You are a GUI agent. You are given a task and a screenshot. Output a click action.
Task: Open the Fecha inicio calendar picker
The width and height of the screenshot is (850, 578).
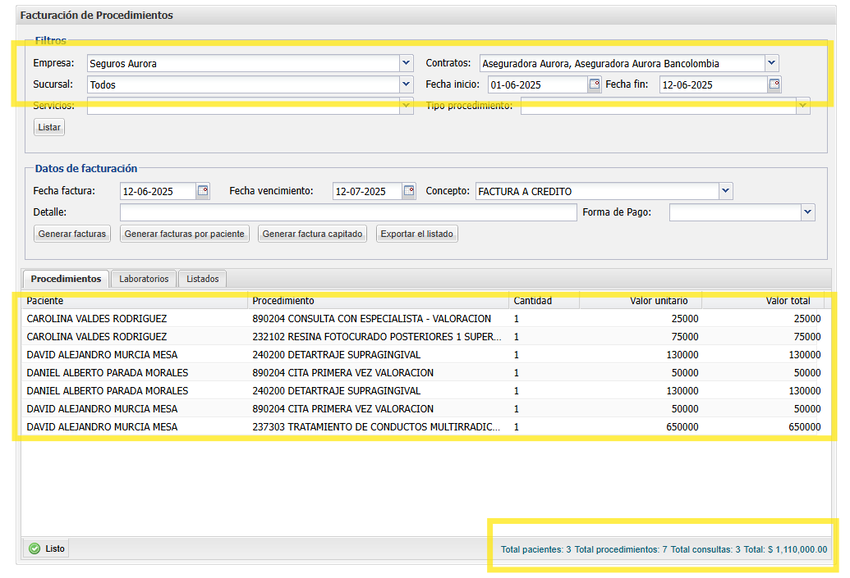[594, 85]
